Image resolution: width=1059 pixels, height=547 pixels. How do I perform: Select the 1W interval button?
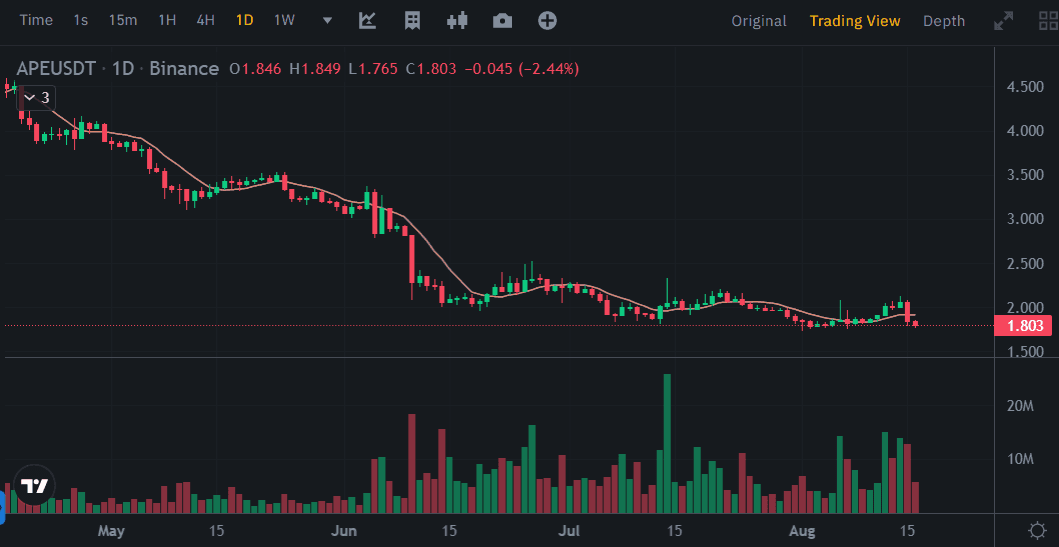284,20
